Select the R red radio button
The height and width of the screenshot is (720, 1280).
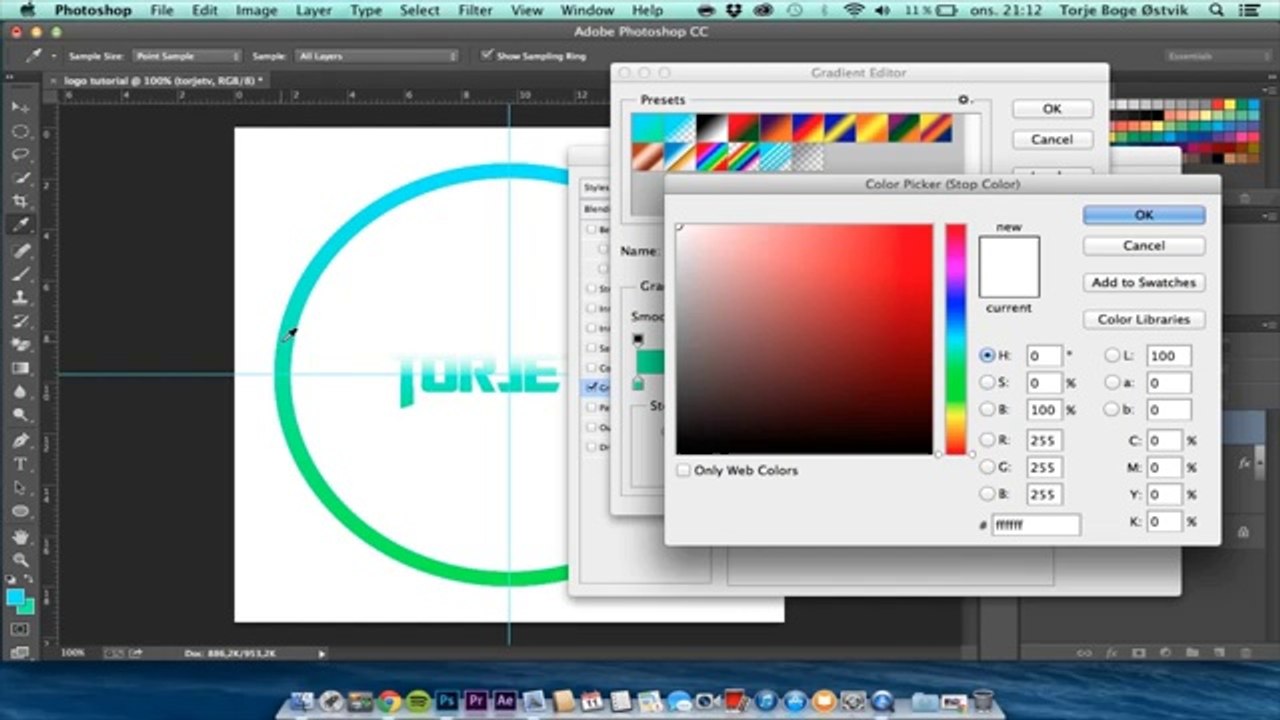click(x=987, y=440)
